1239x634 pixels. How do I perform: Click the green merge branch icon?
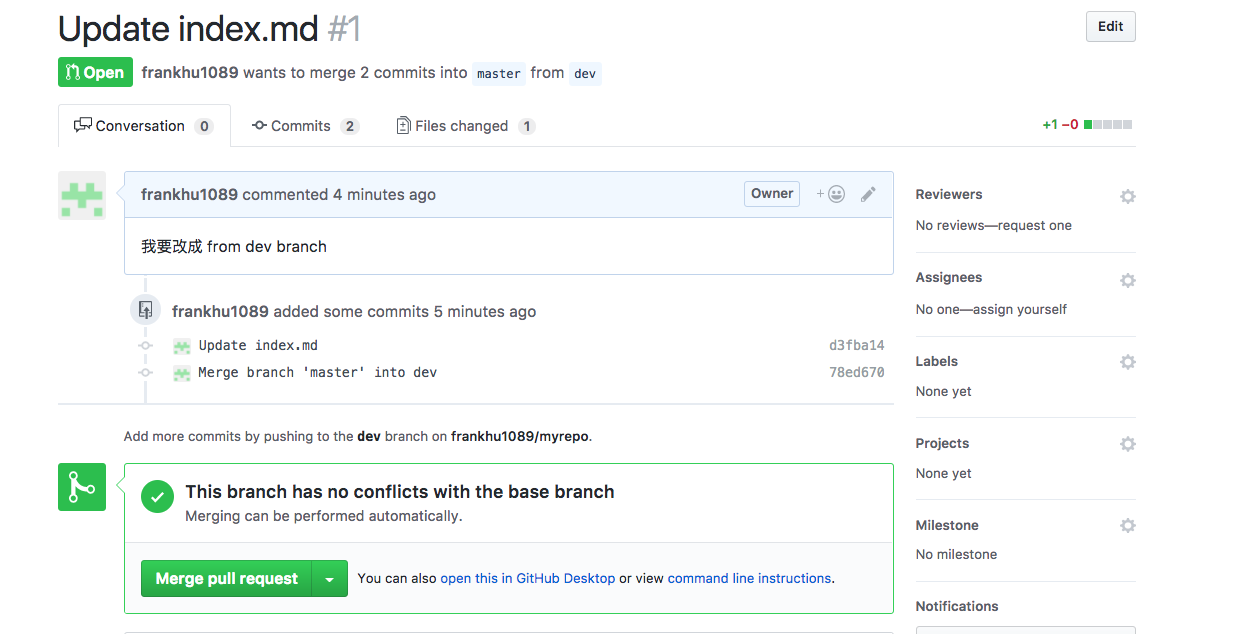tap(82, 487)
